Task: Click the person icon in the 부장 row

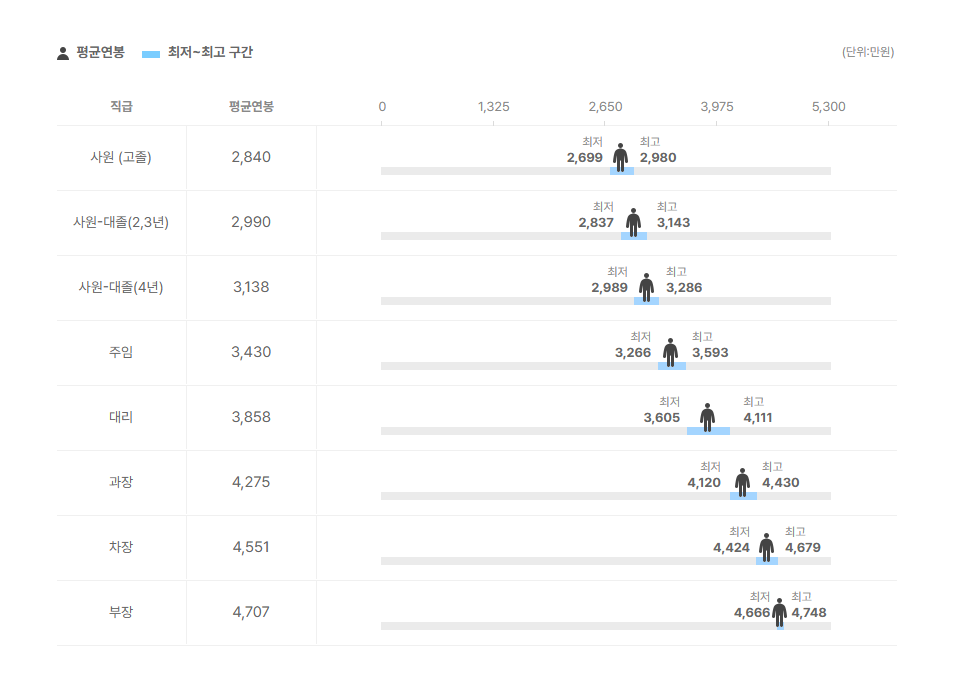Action: pos(779,612)
